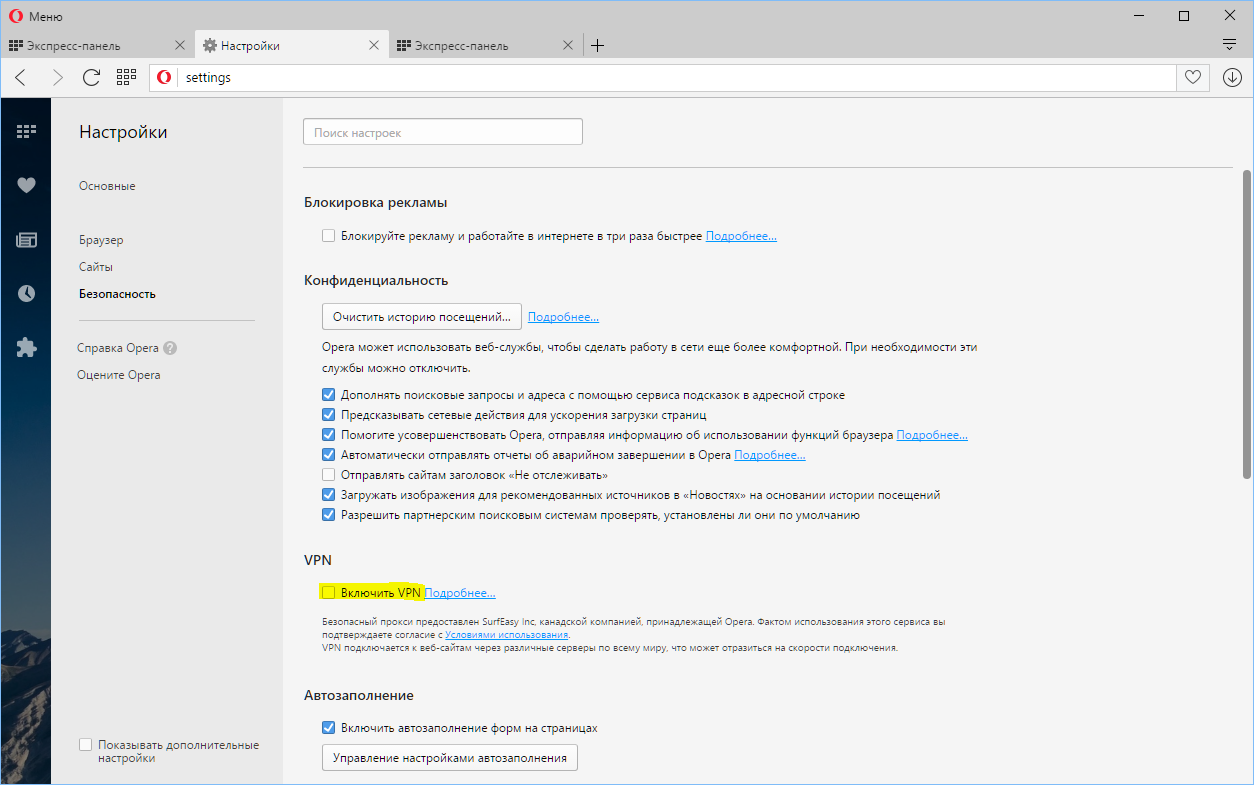Toggle Показывать дополнительные настройки checkbox
This screenshot has width=1254, height=785.
[85, 745]
